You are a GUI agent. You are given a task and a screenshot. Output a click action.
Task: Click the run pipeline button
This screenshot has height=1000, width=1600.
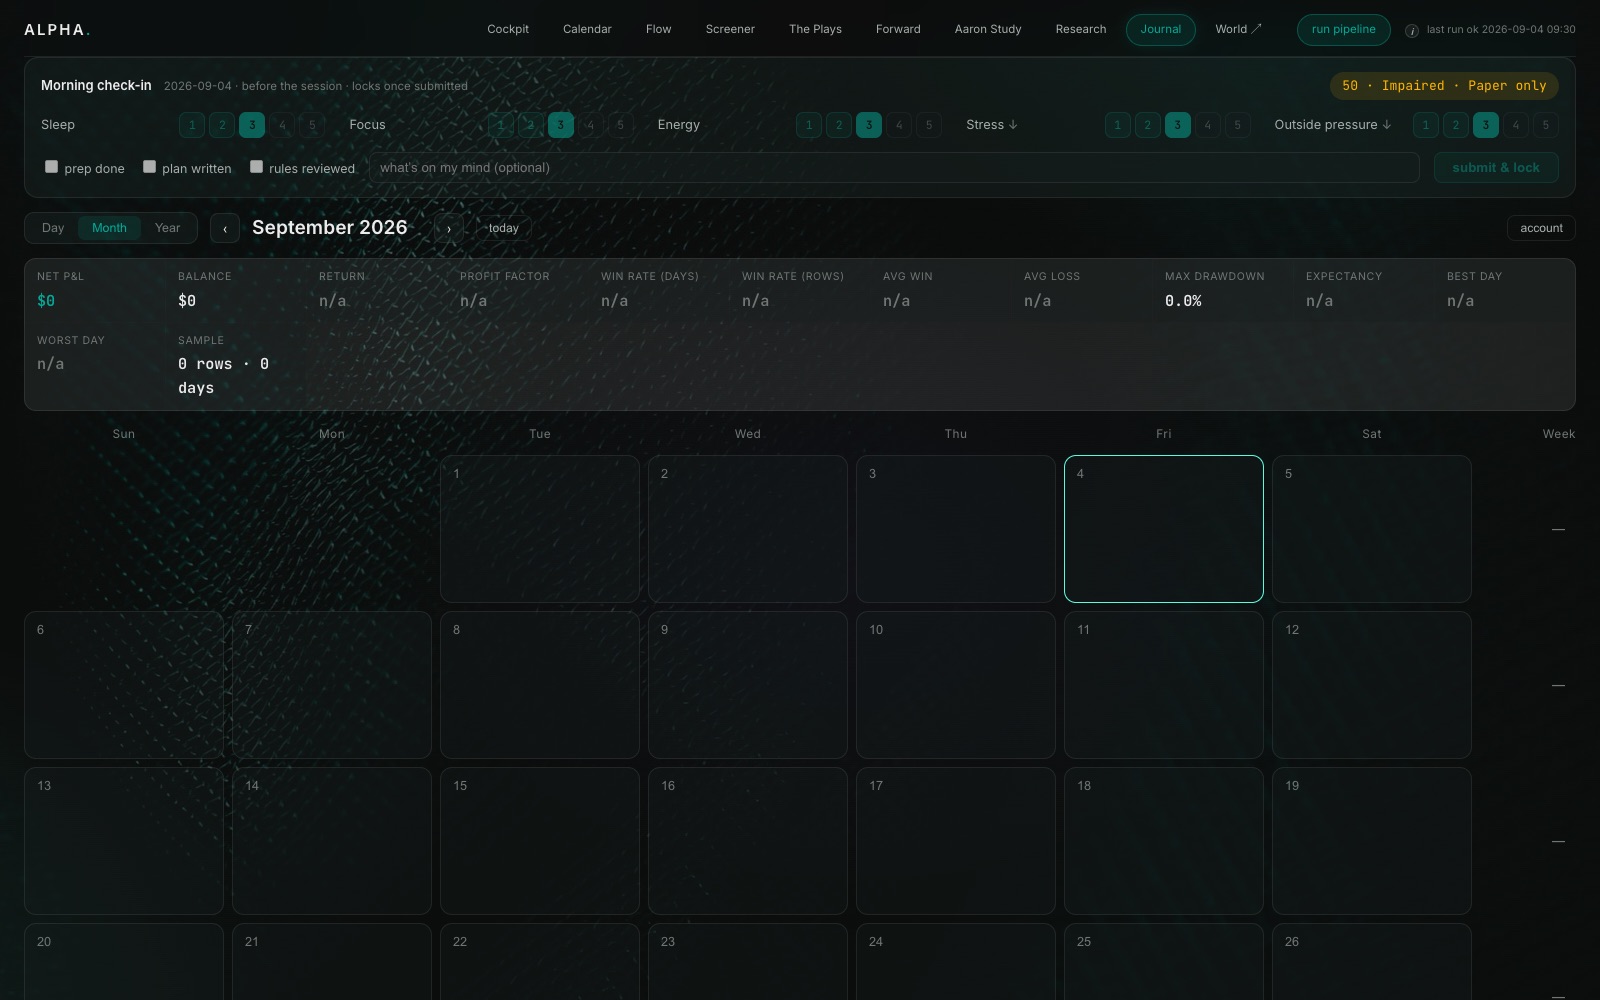tap(1344, 30)
